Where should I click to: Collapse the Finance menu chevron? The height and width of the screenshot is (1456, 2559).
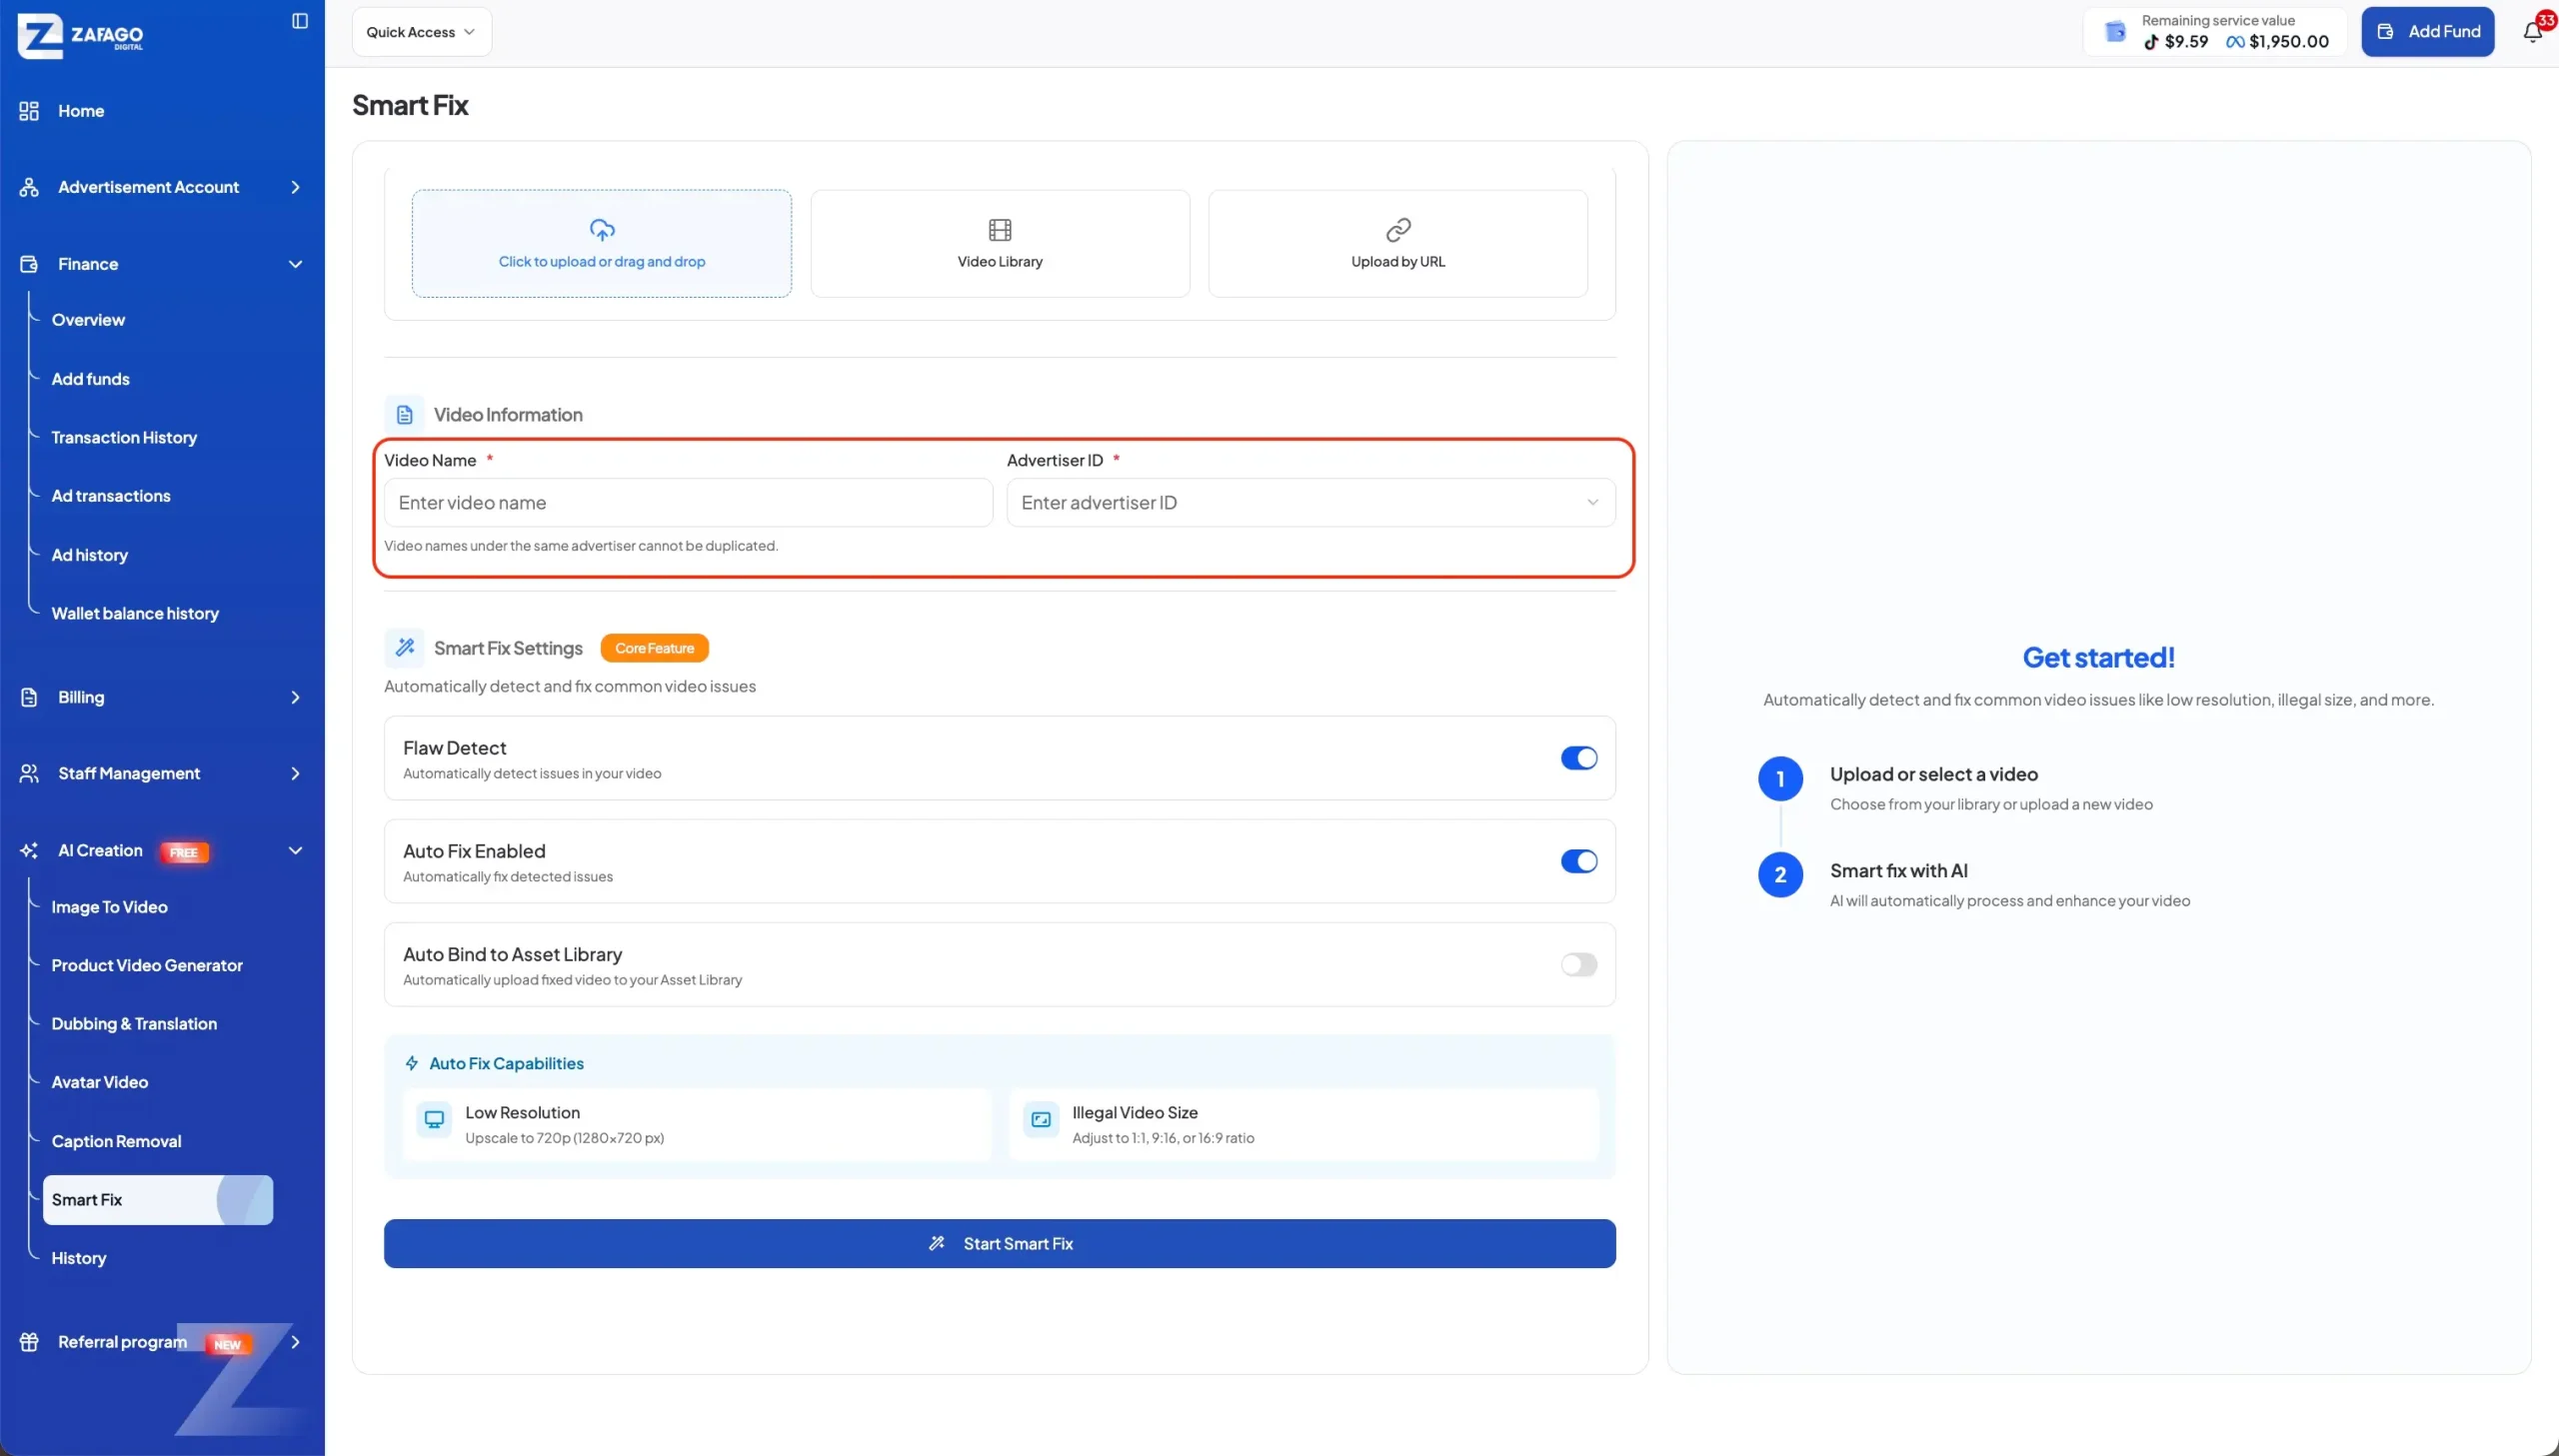pyautogui.click(x=295, y=264)
